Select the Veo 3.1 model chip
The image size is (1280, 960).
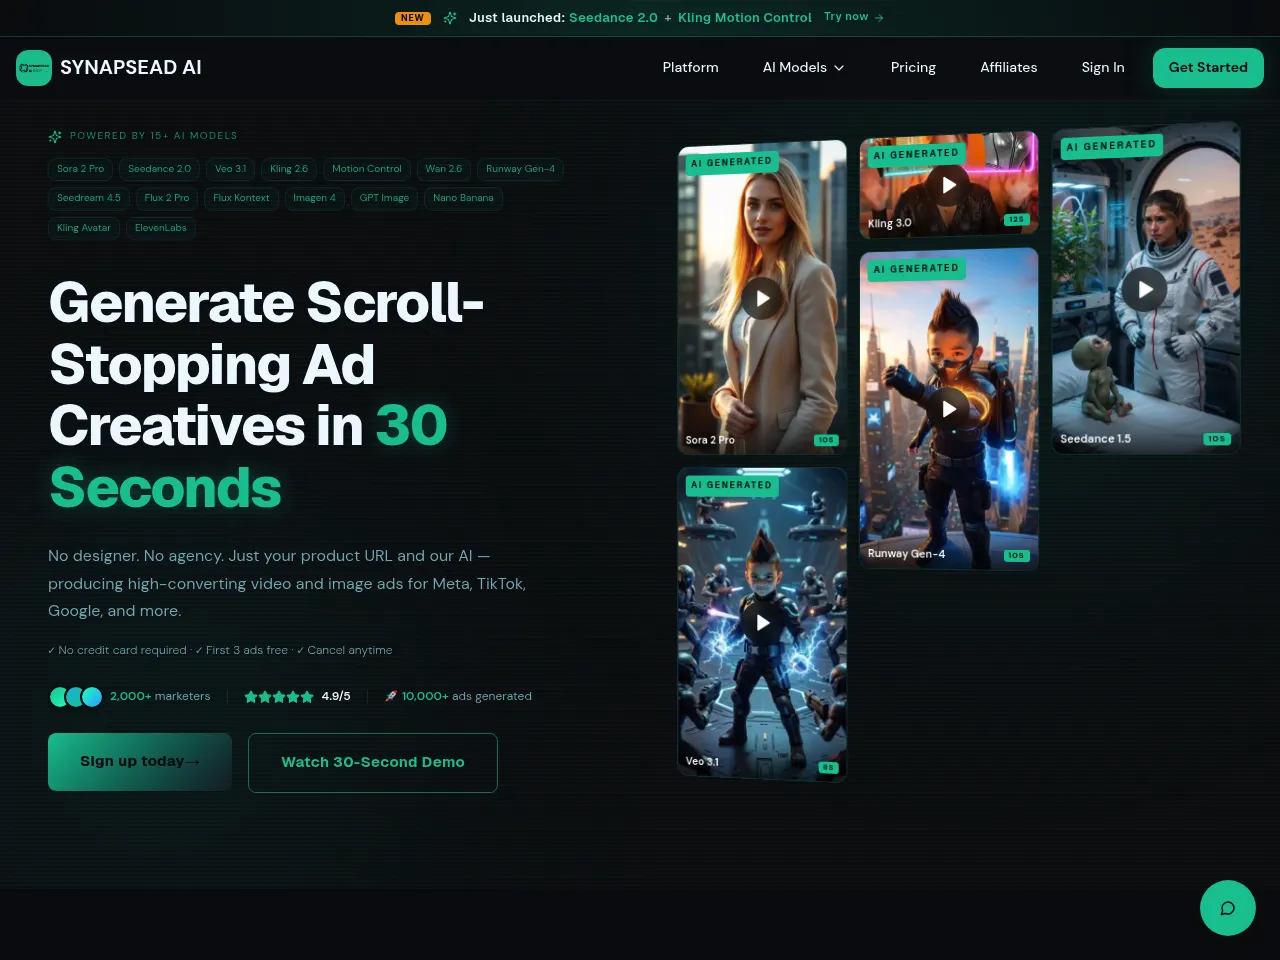coord(231,169)
